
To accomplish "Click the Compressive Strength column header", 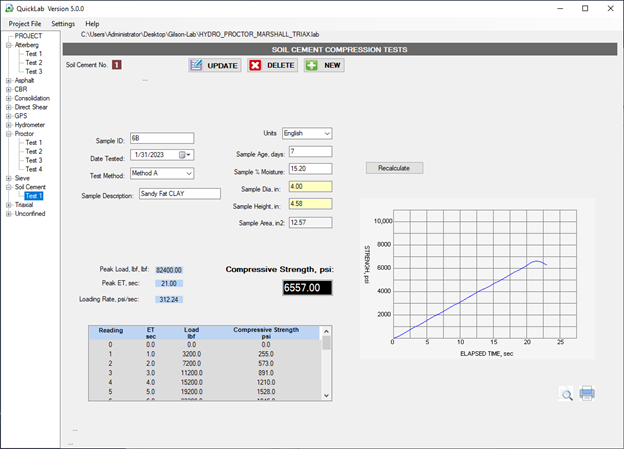I will [x=266, y=333].
